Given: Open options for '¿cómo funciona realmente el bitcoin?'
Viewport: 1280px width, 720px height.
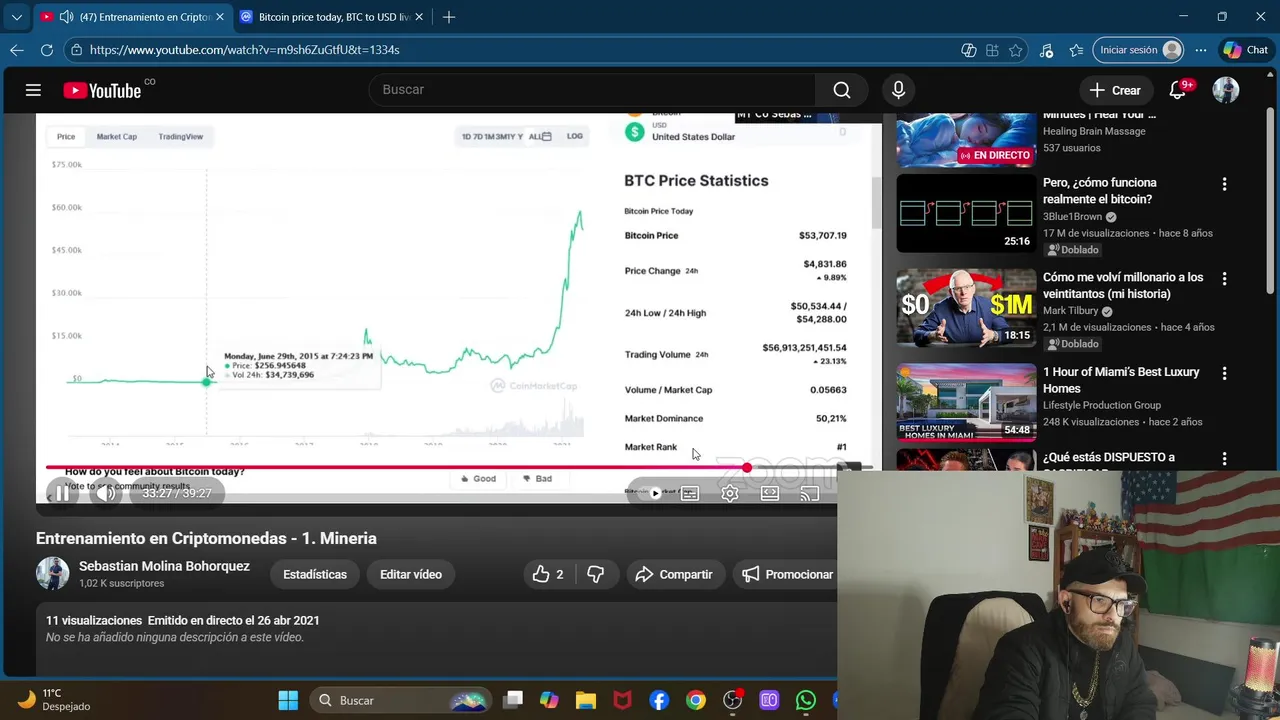Looking at the screenshot, I should (1224, 185).
